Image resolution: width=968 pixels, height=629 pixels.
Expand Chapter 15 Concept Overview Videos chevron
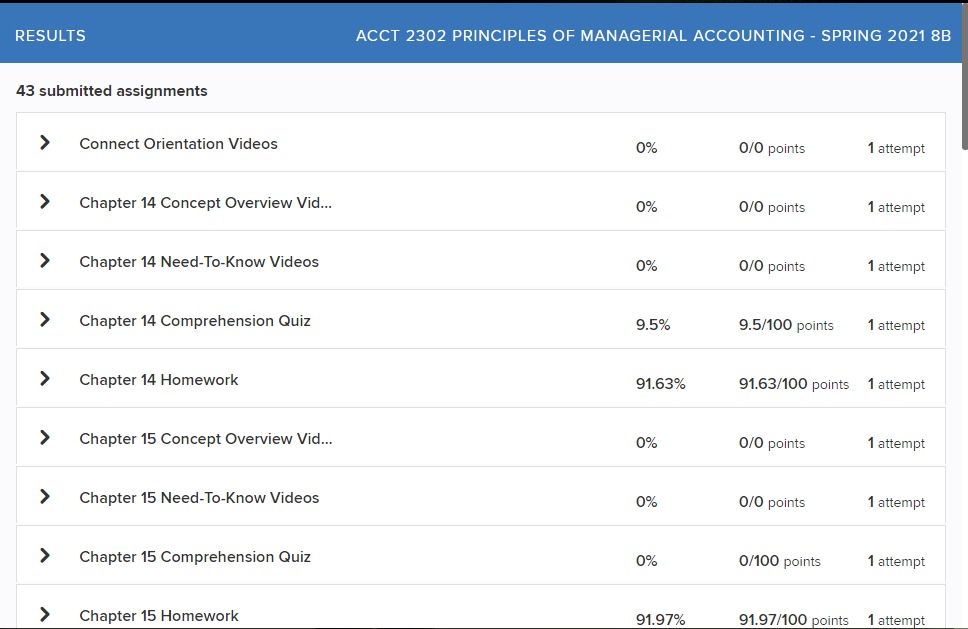tap(45, 438)
